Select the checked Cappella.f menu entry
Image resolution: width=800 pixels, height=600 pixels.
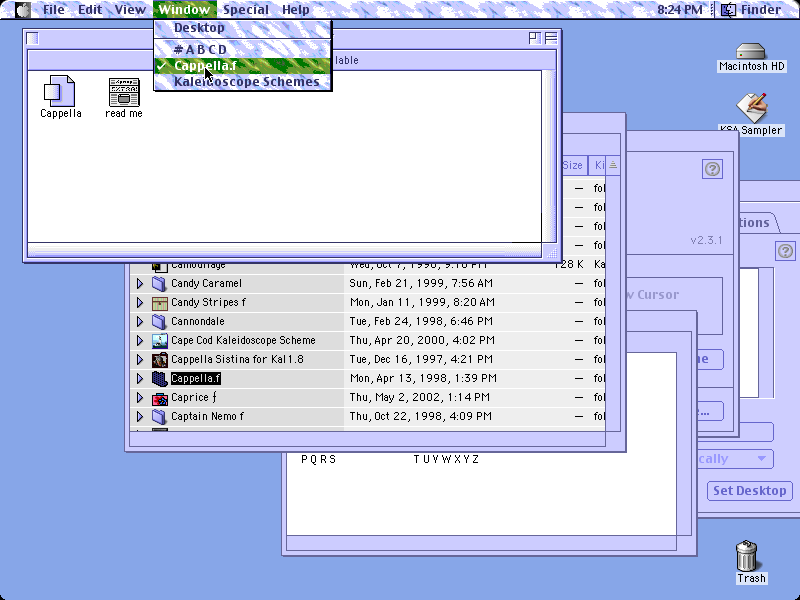click(243, 66)
